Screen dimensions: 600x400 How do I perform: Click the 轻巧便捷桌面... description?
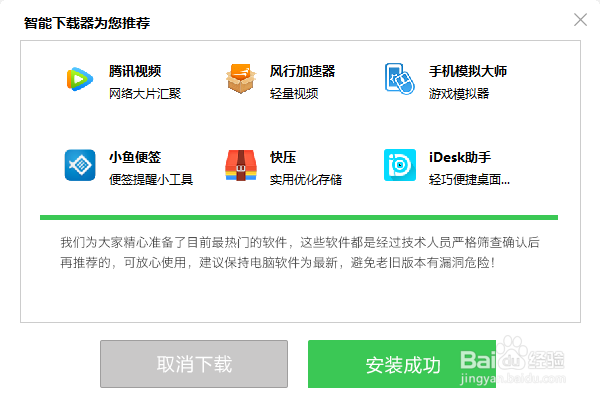click(469, 180)
